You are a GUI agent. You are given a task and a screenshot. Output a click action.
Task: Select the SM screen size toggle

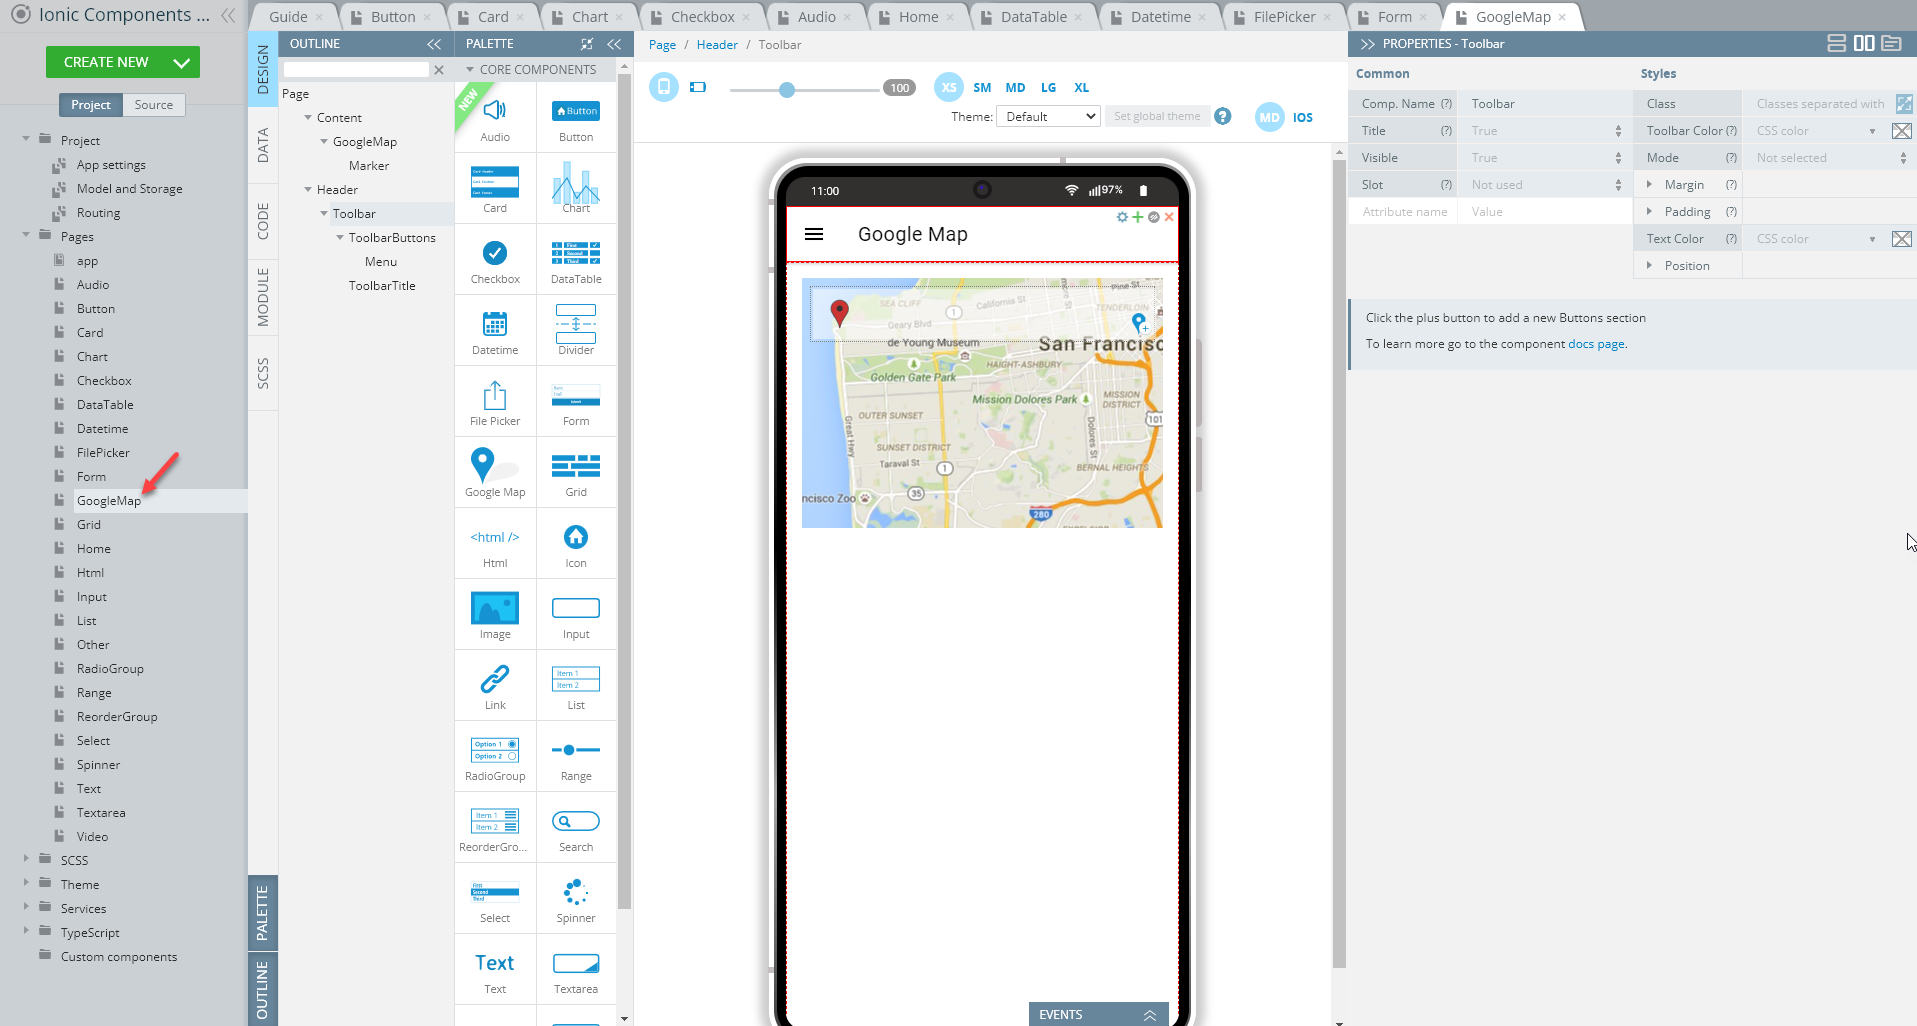pos(982,88)
